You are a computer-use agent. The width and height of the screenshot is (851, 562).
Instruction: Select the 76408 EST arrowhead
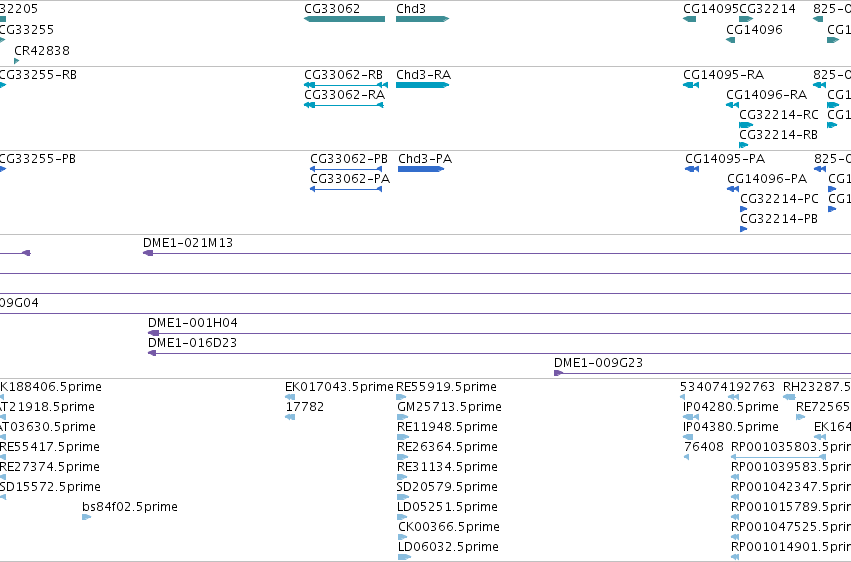687,457
